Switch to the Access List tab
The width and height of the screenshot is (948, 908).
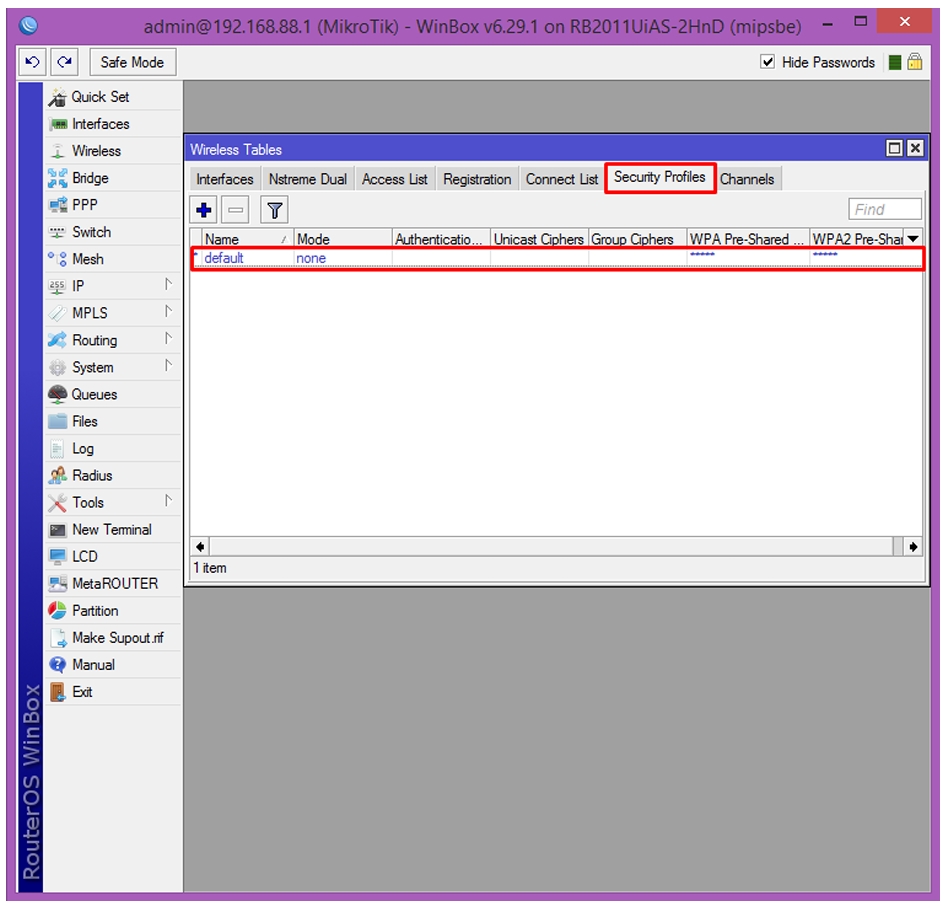[x=395, y=180]
